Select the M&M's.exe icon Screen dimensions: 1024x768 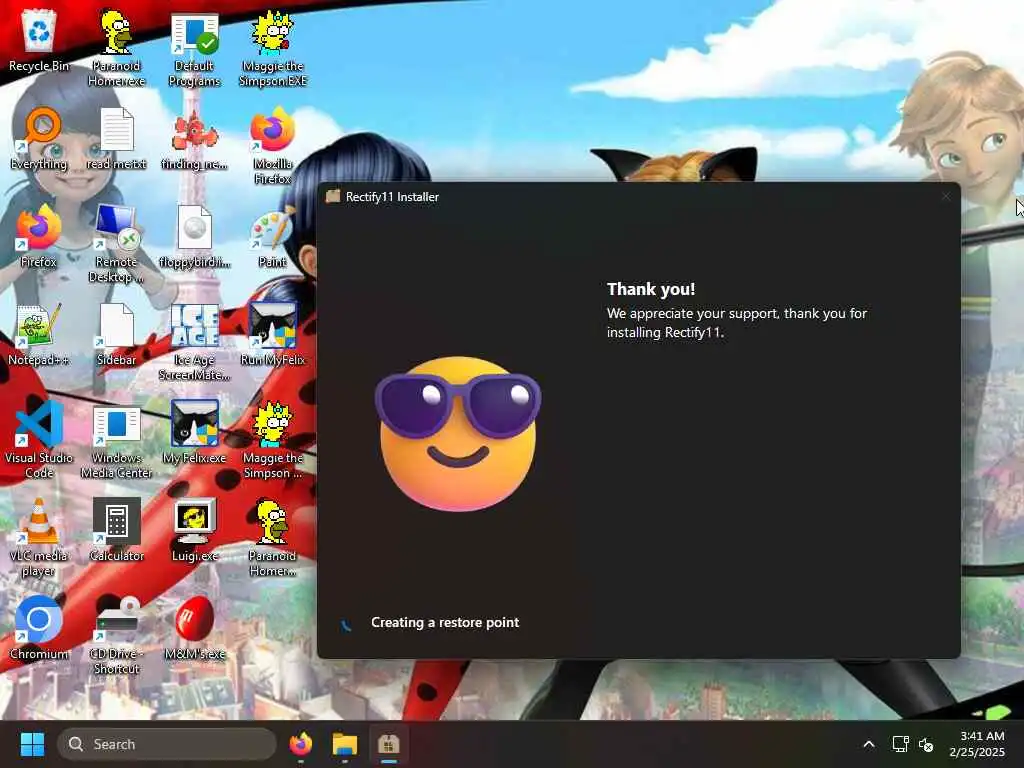(195, 628)
